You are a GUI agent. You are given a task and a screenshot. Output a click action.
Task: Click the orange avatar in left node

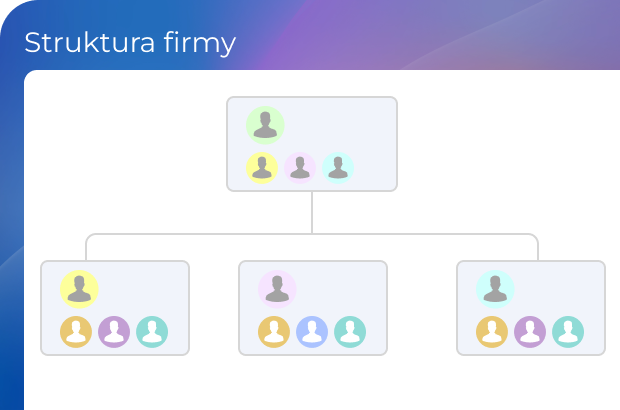[x=76, y=332]
